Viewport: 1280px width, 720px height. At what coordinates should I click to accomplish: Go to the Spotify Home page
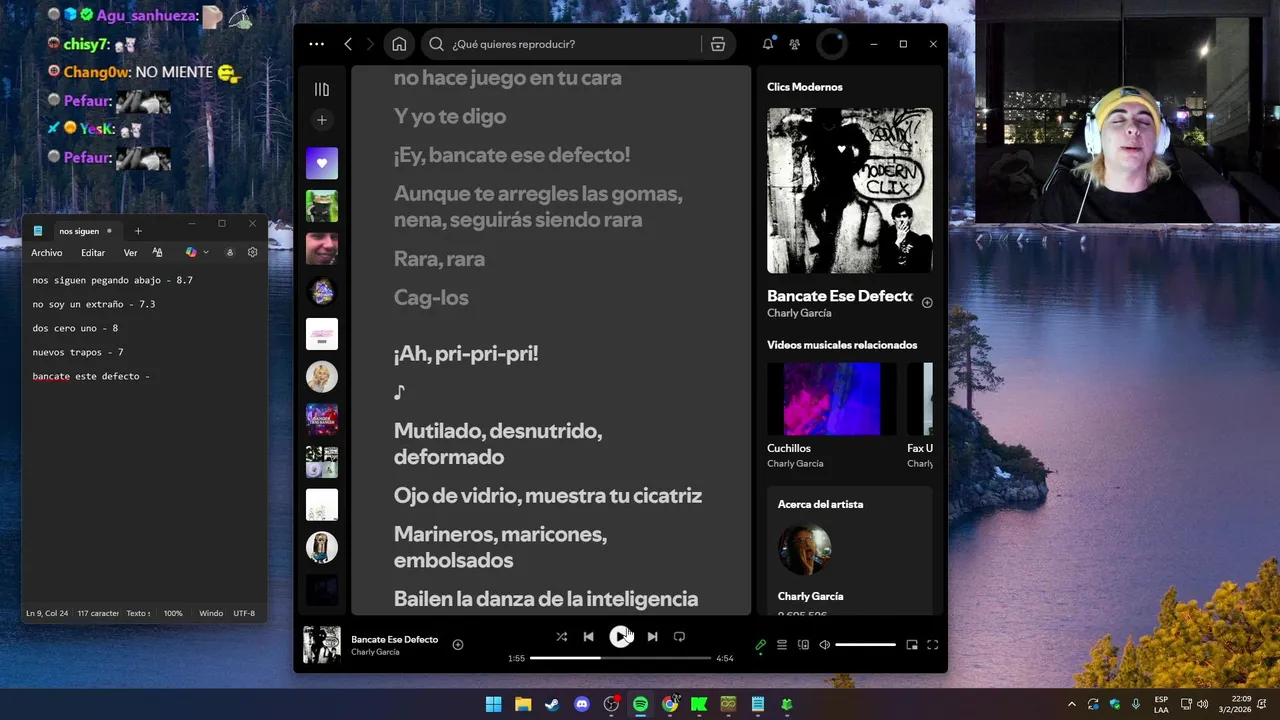[399, 44]
